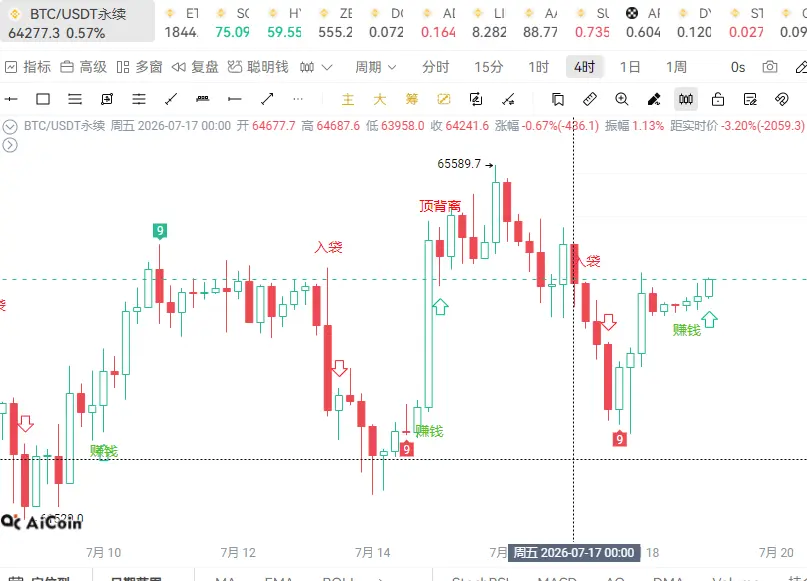Select the 4时 timeframe
Screen dimensions: 807x581
(x=585, y=67)
